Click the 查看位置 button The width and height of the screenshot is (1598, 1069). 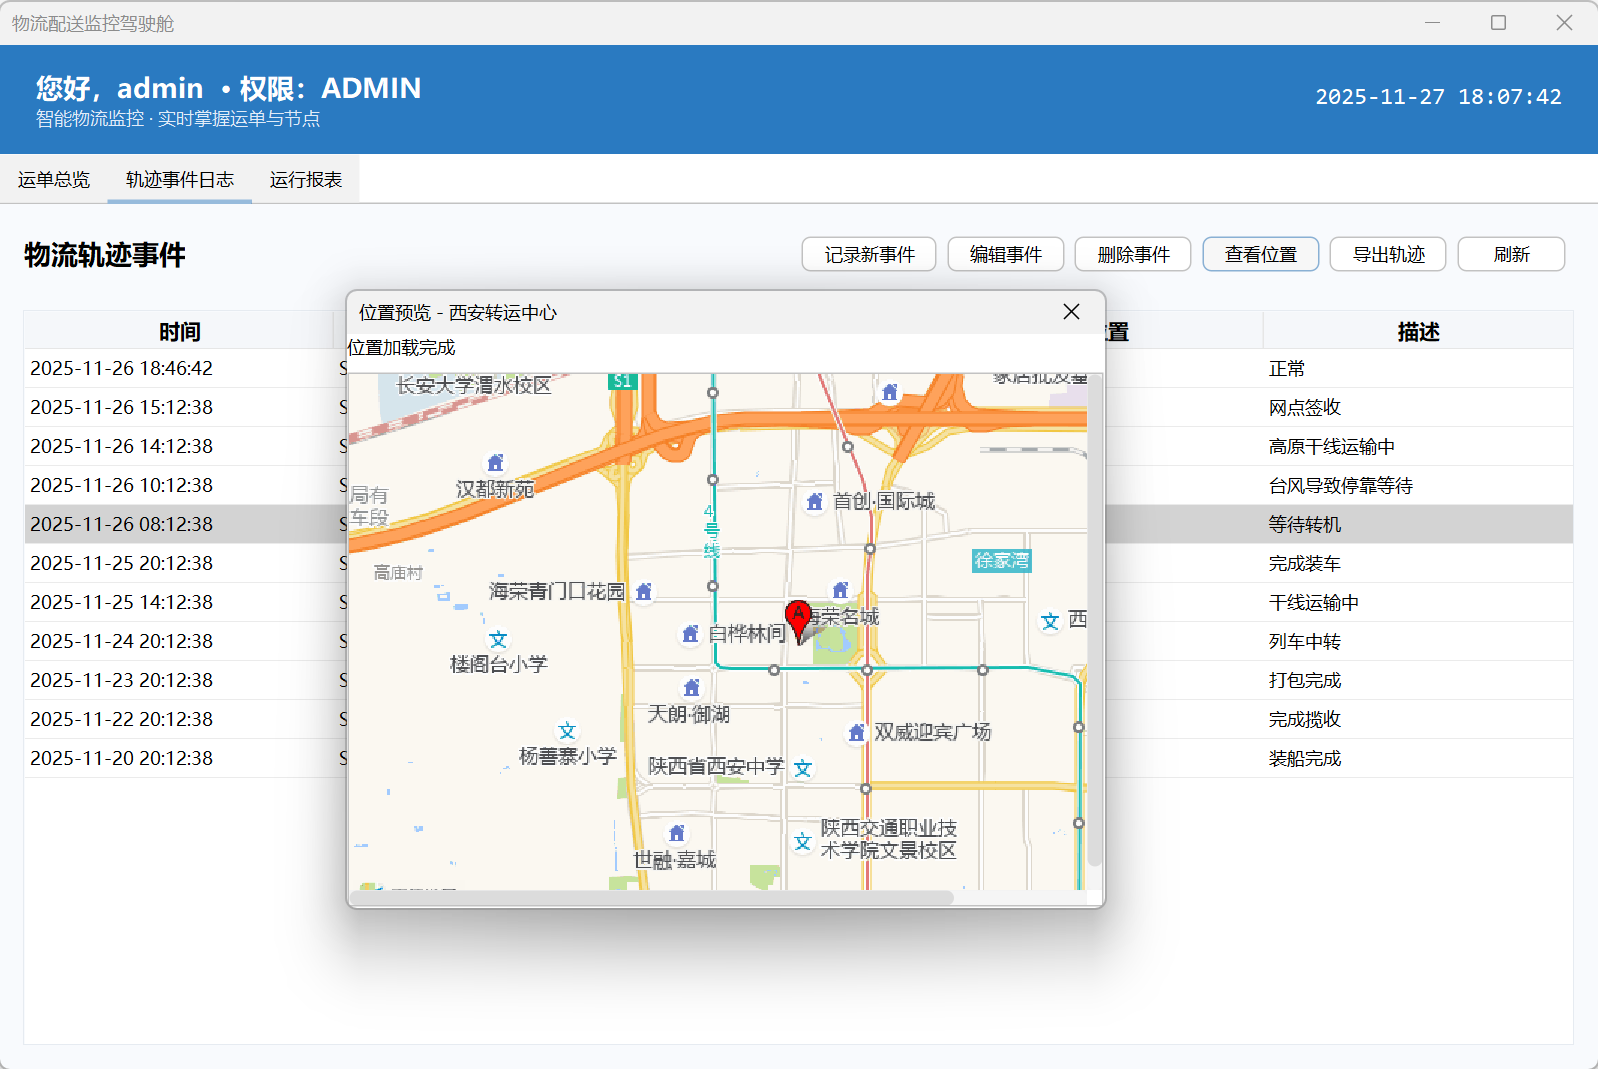click(x=1261, y=255)
